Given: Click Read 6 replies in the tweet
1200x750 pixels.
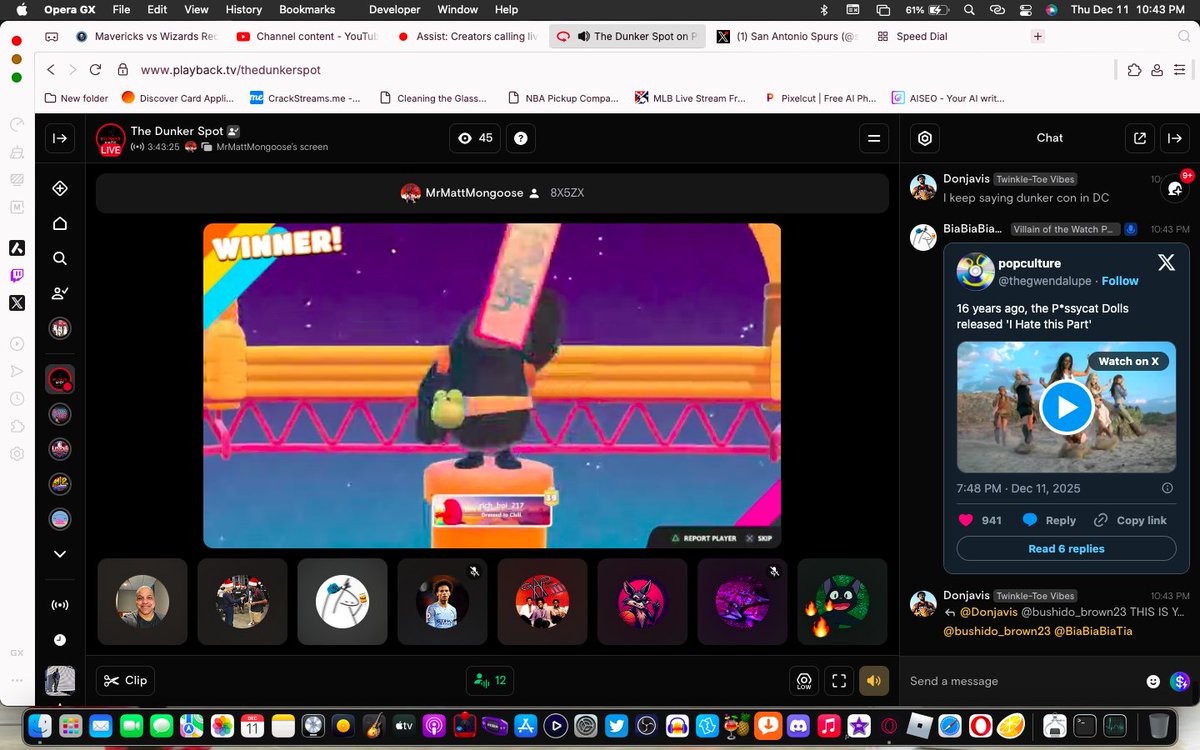Looking at the screenshot, I should tap(1066, 548).
